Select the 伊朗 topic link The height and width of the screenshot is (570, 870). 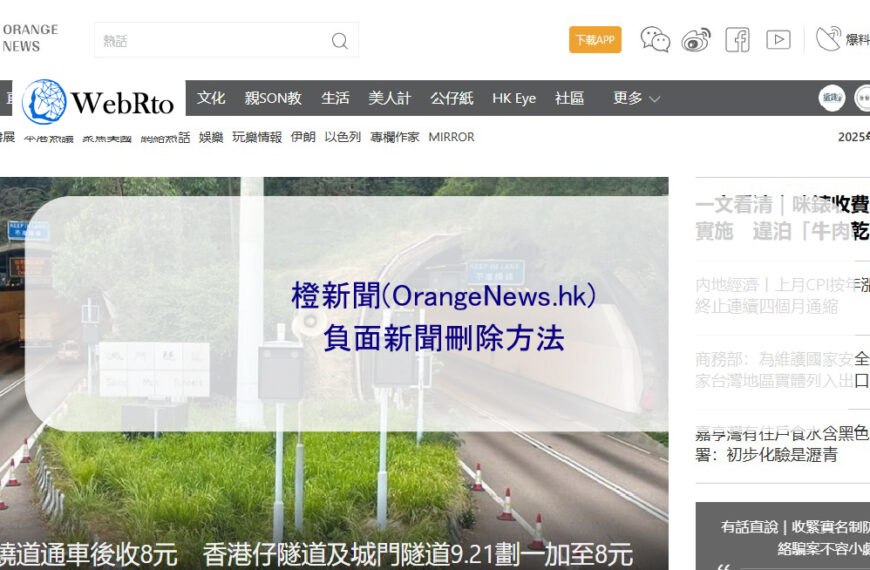(x=303, y=137)
